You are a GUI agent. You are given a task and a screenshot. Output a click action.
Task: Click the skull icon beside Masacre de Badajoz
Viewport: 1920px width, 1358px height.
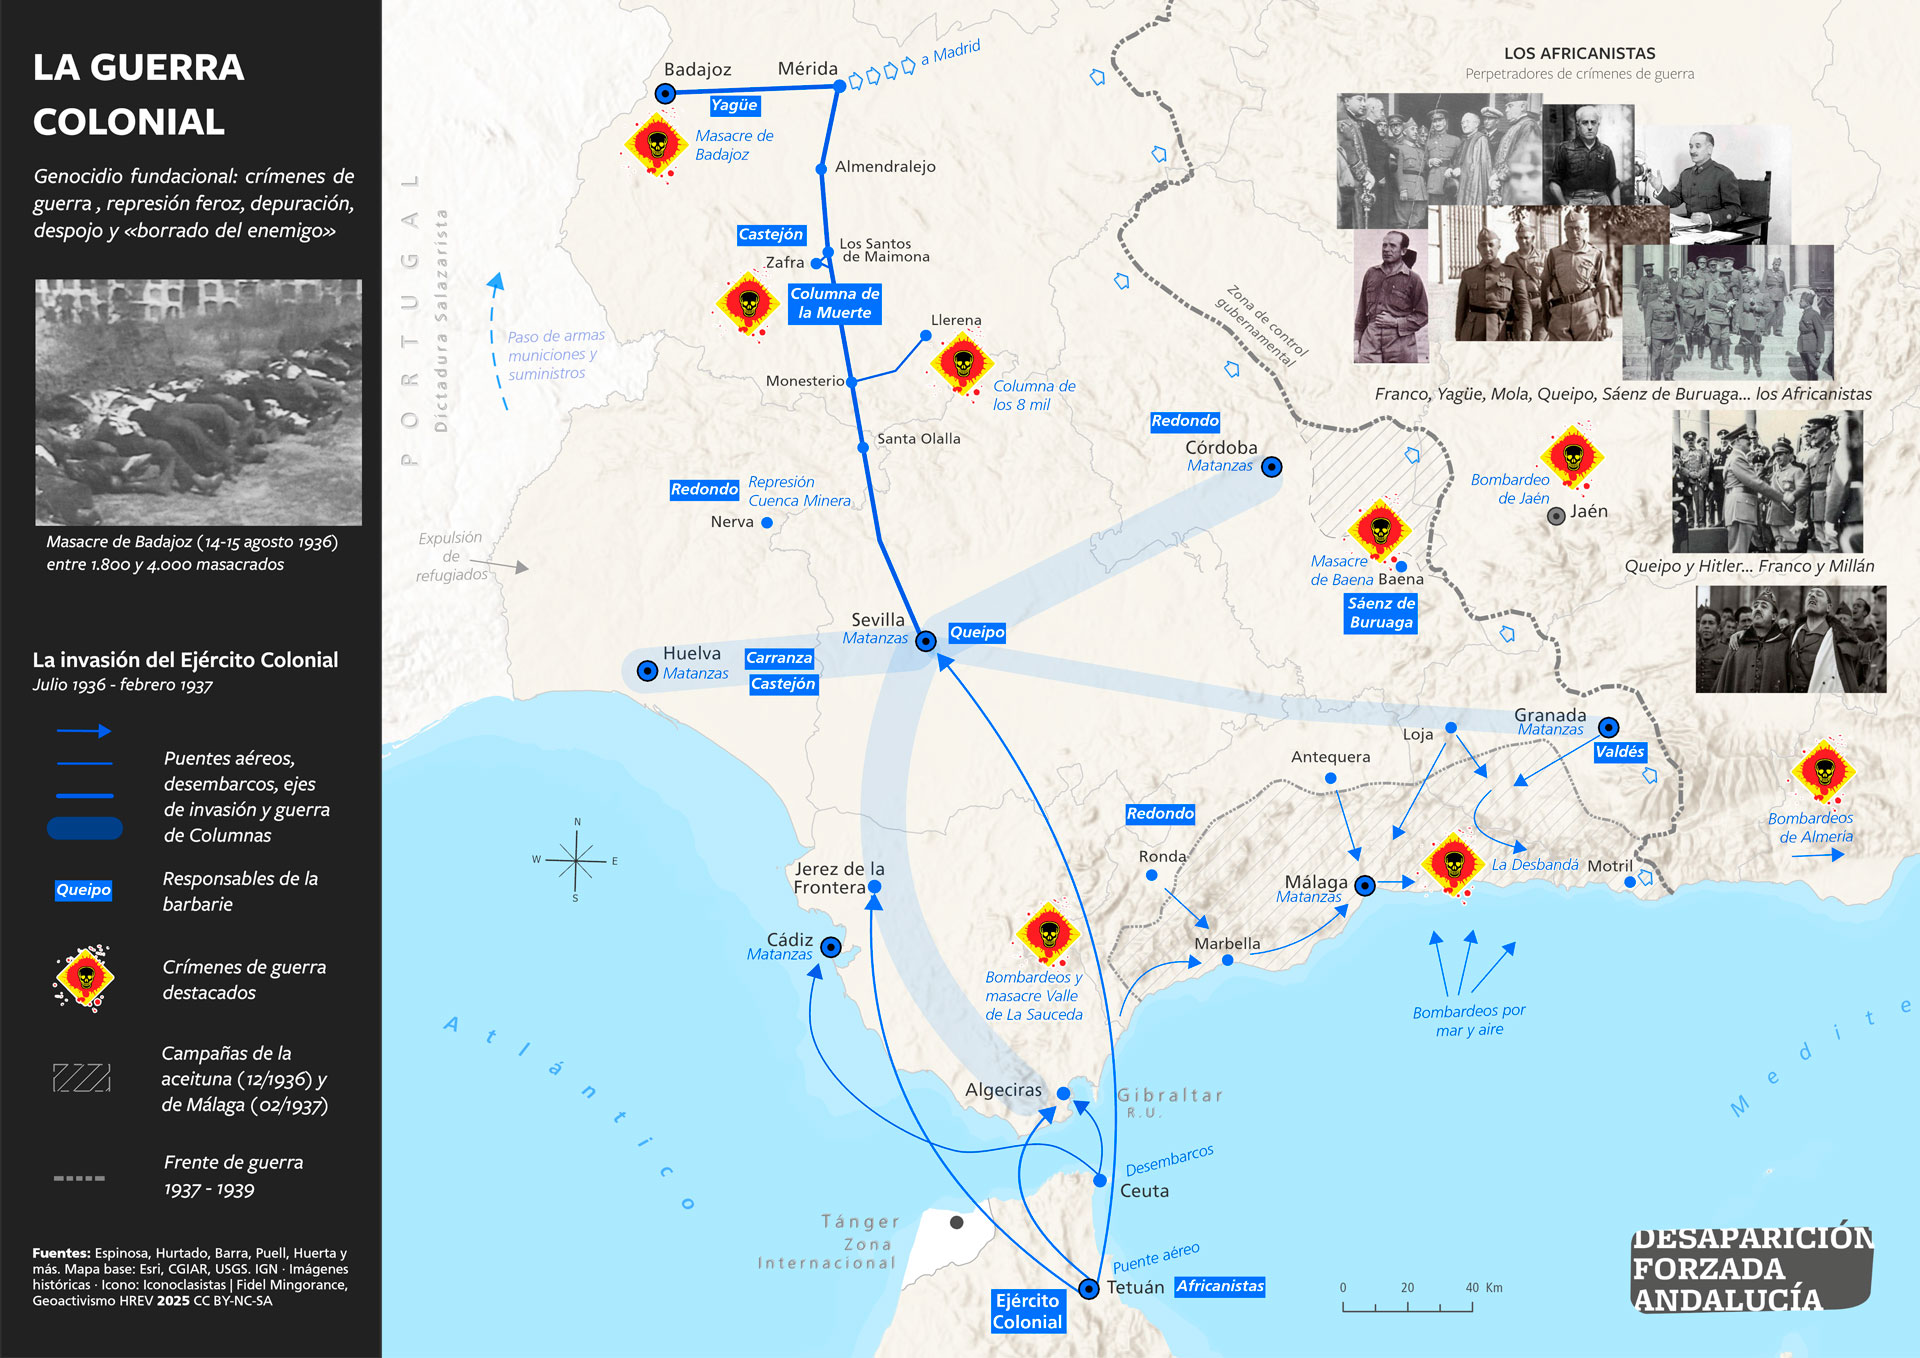tap(657, 146)
